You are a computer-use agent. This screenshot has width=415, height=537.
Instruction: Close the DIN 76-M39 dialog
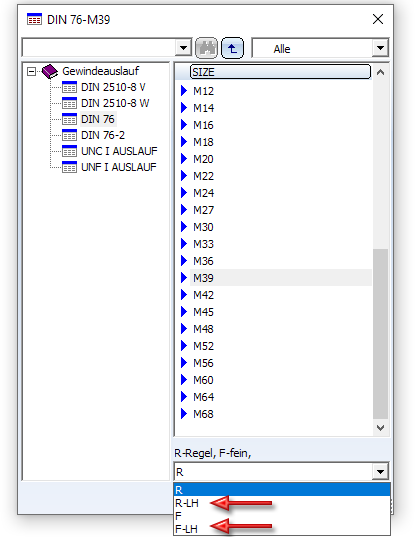pos(378,19)
